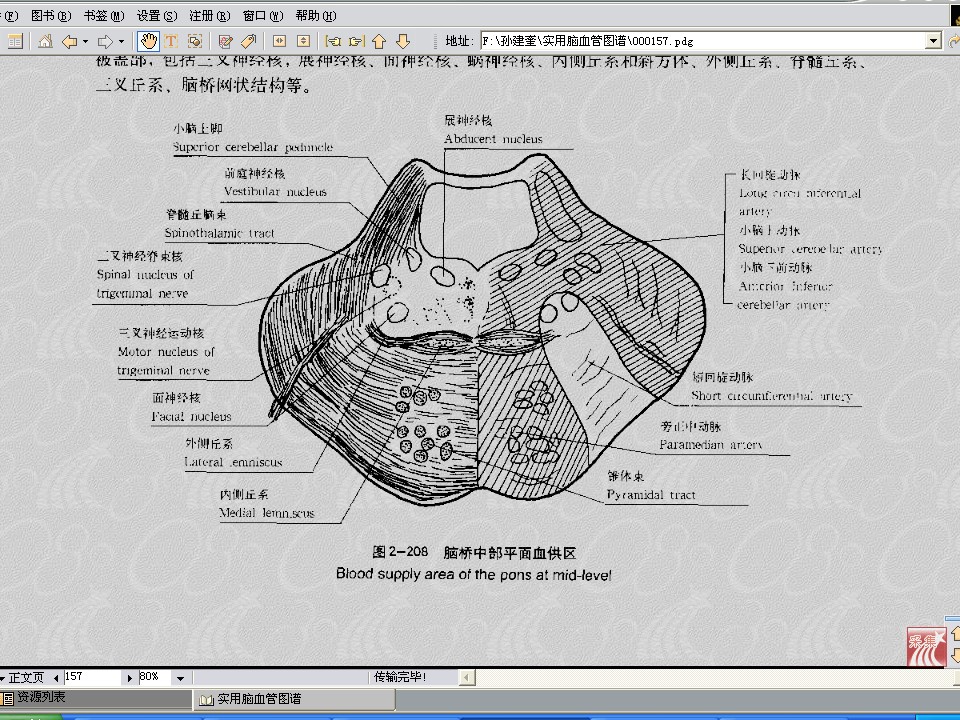Click the region capture tool icon
This screenshot has width=960, height=720.
tap(195, 41)
